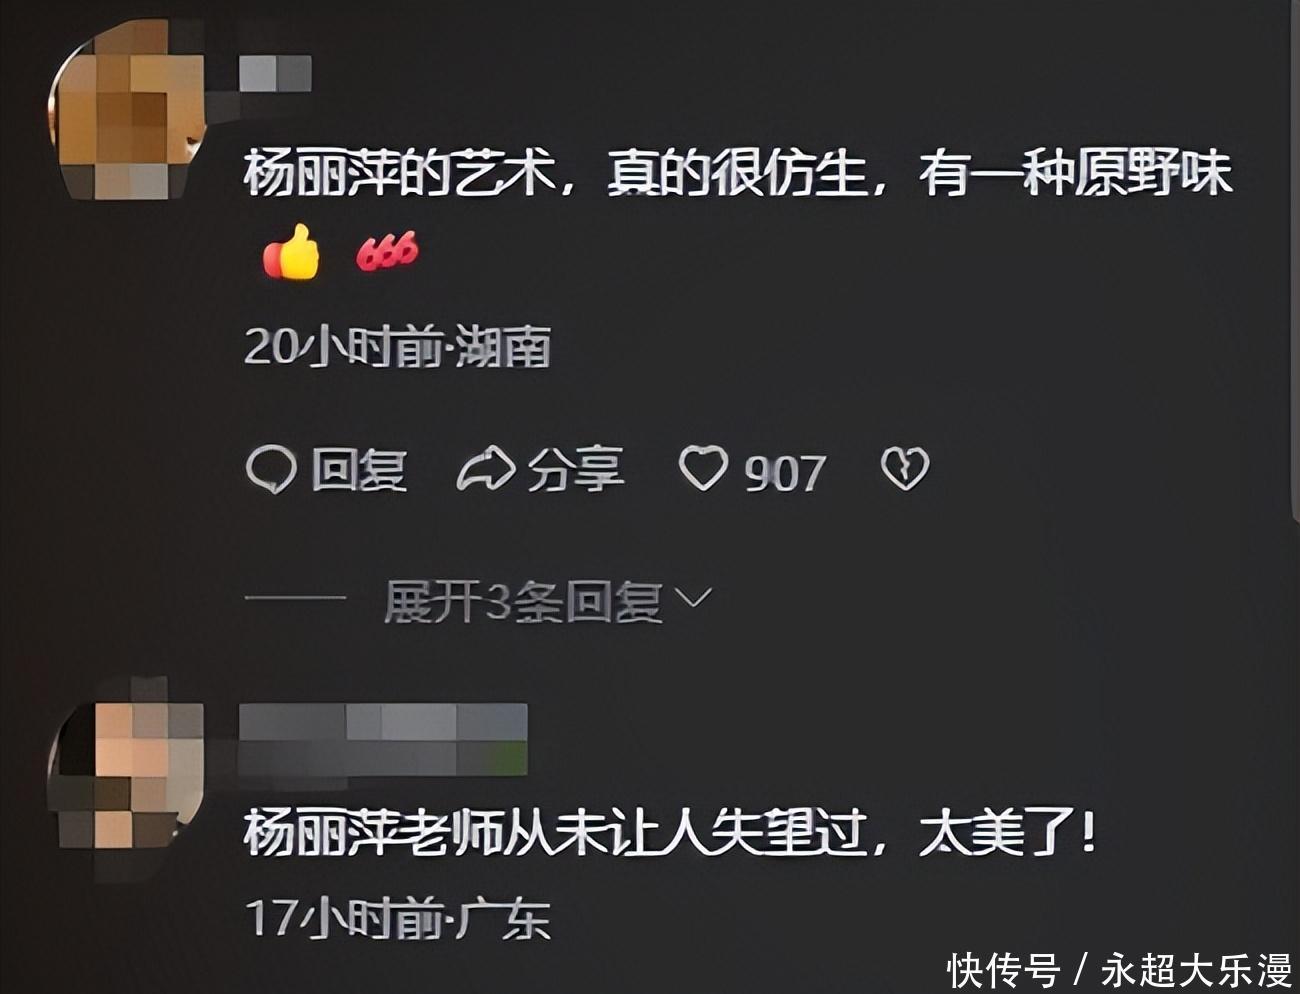
Task: Like the comment via heart icon
Action: 703,468
